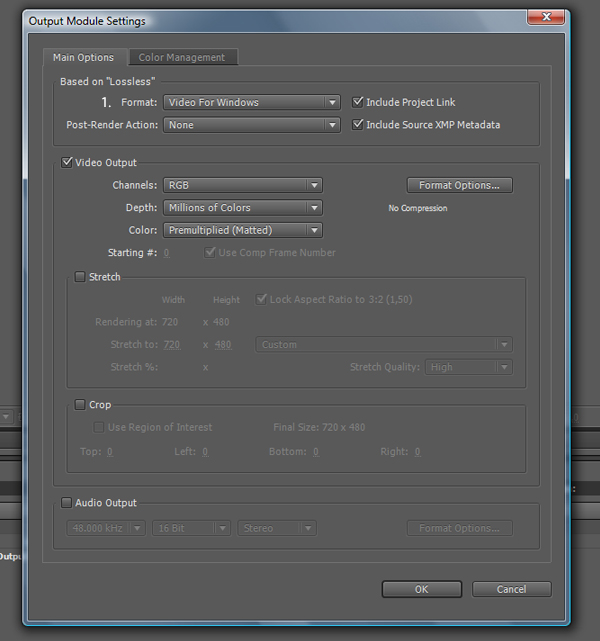Click the Final Size: 720 x 480 text
Screen dimensions: 600x641
(x=319, y=427)
